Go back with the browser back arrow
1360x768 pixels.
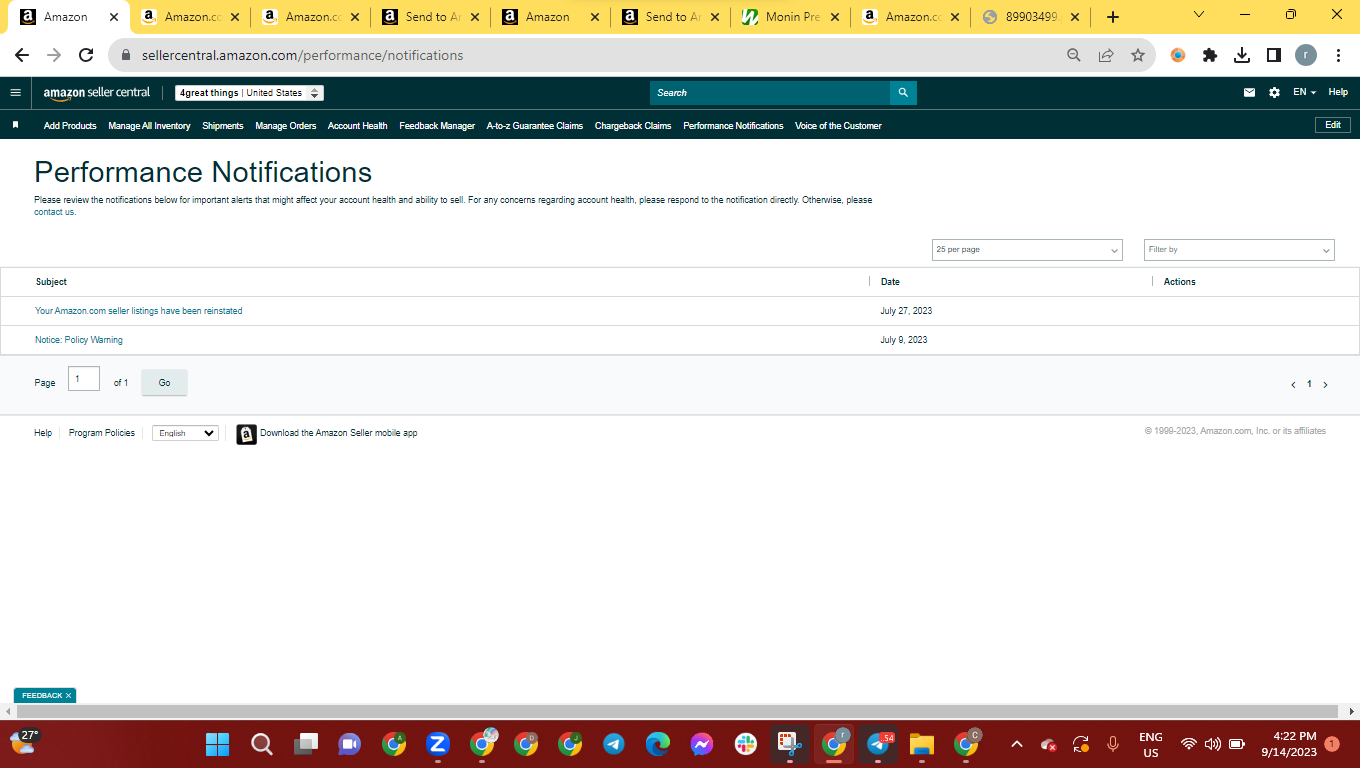click(22, 55)
